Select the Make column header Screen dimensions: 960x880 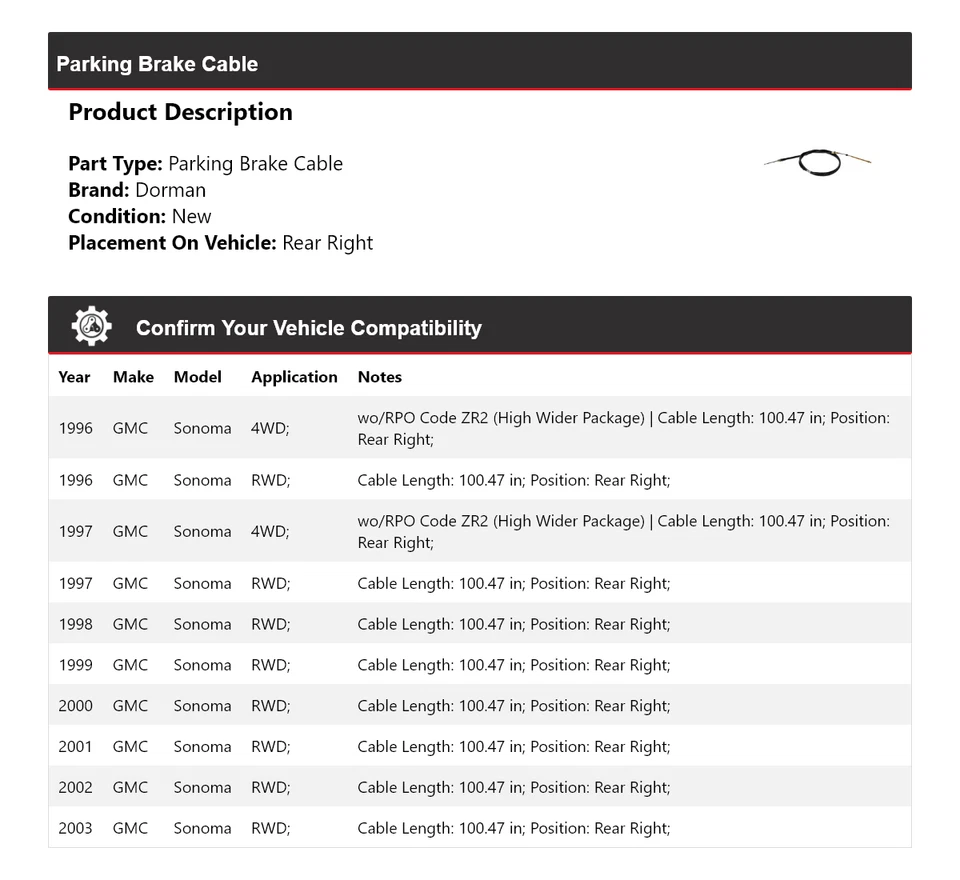point(133,377)
